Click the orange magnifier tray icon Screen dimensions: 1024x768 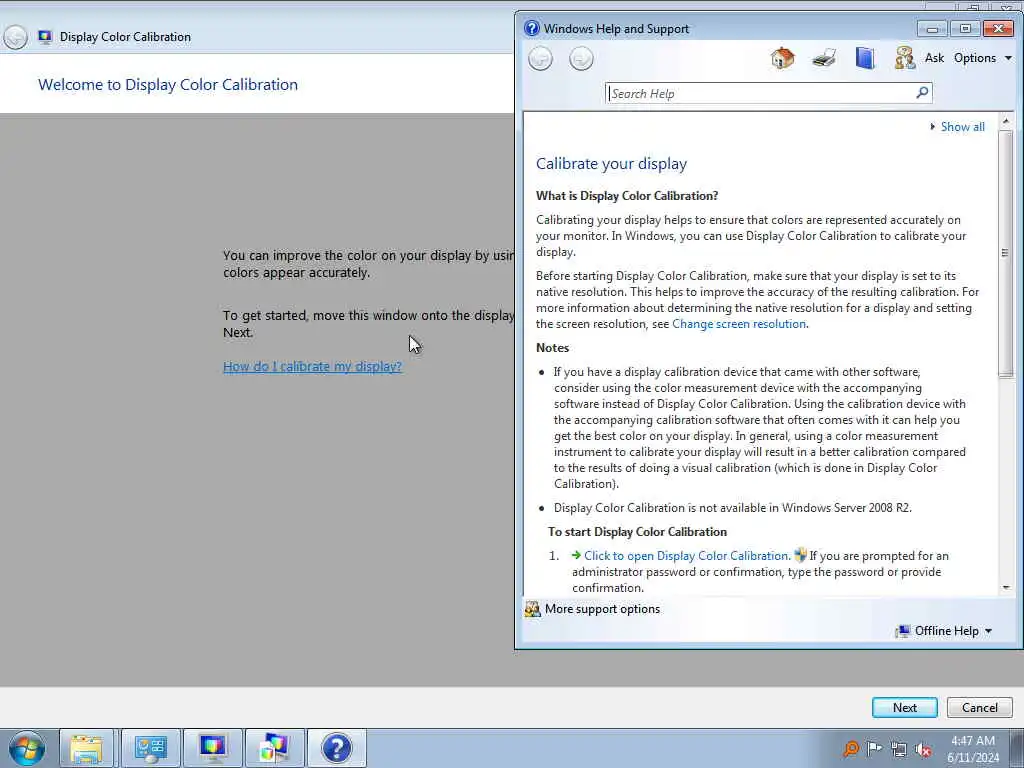(x=850, y=748)
